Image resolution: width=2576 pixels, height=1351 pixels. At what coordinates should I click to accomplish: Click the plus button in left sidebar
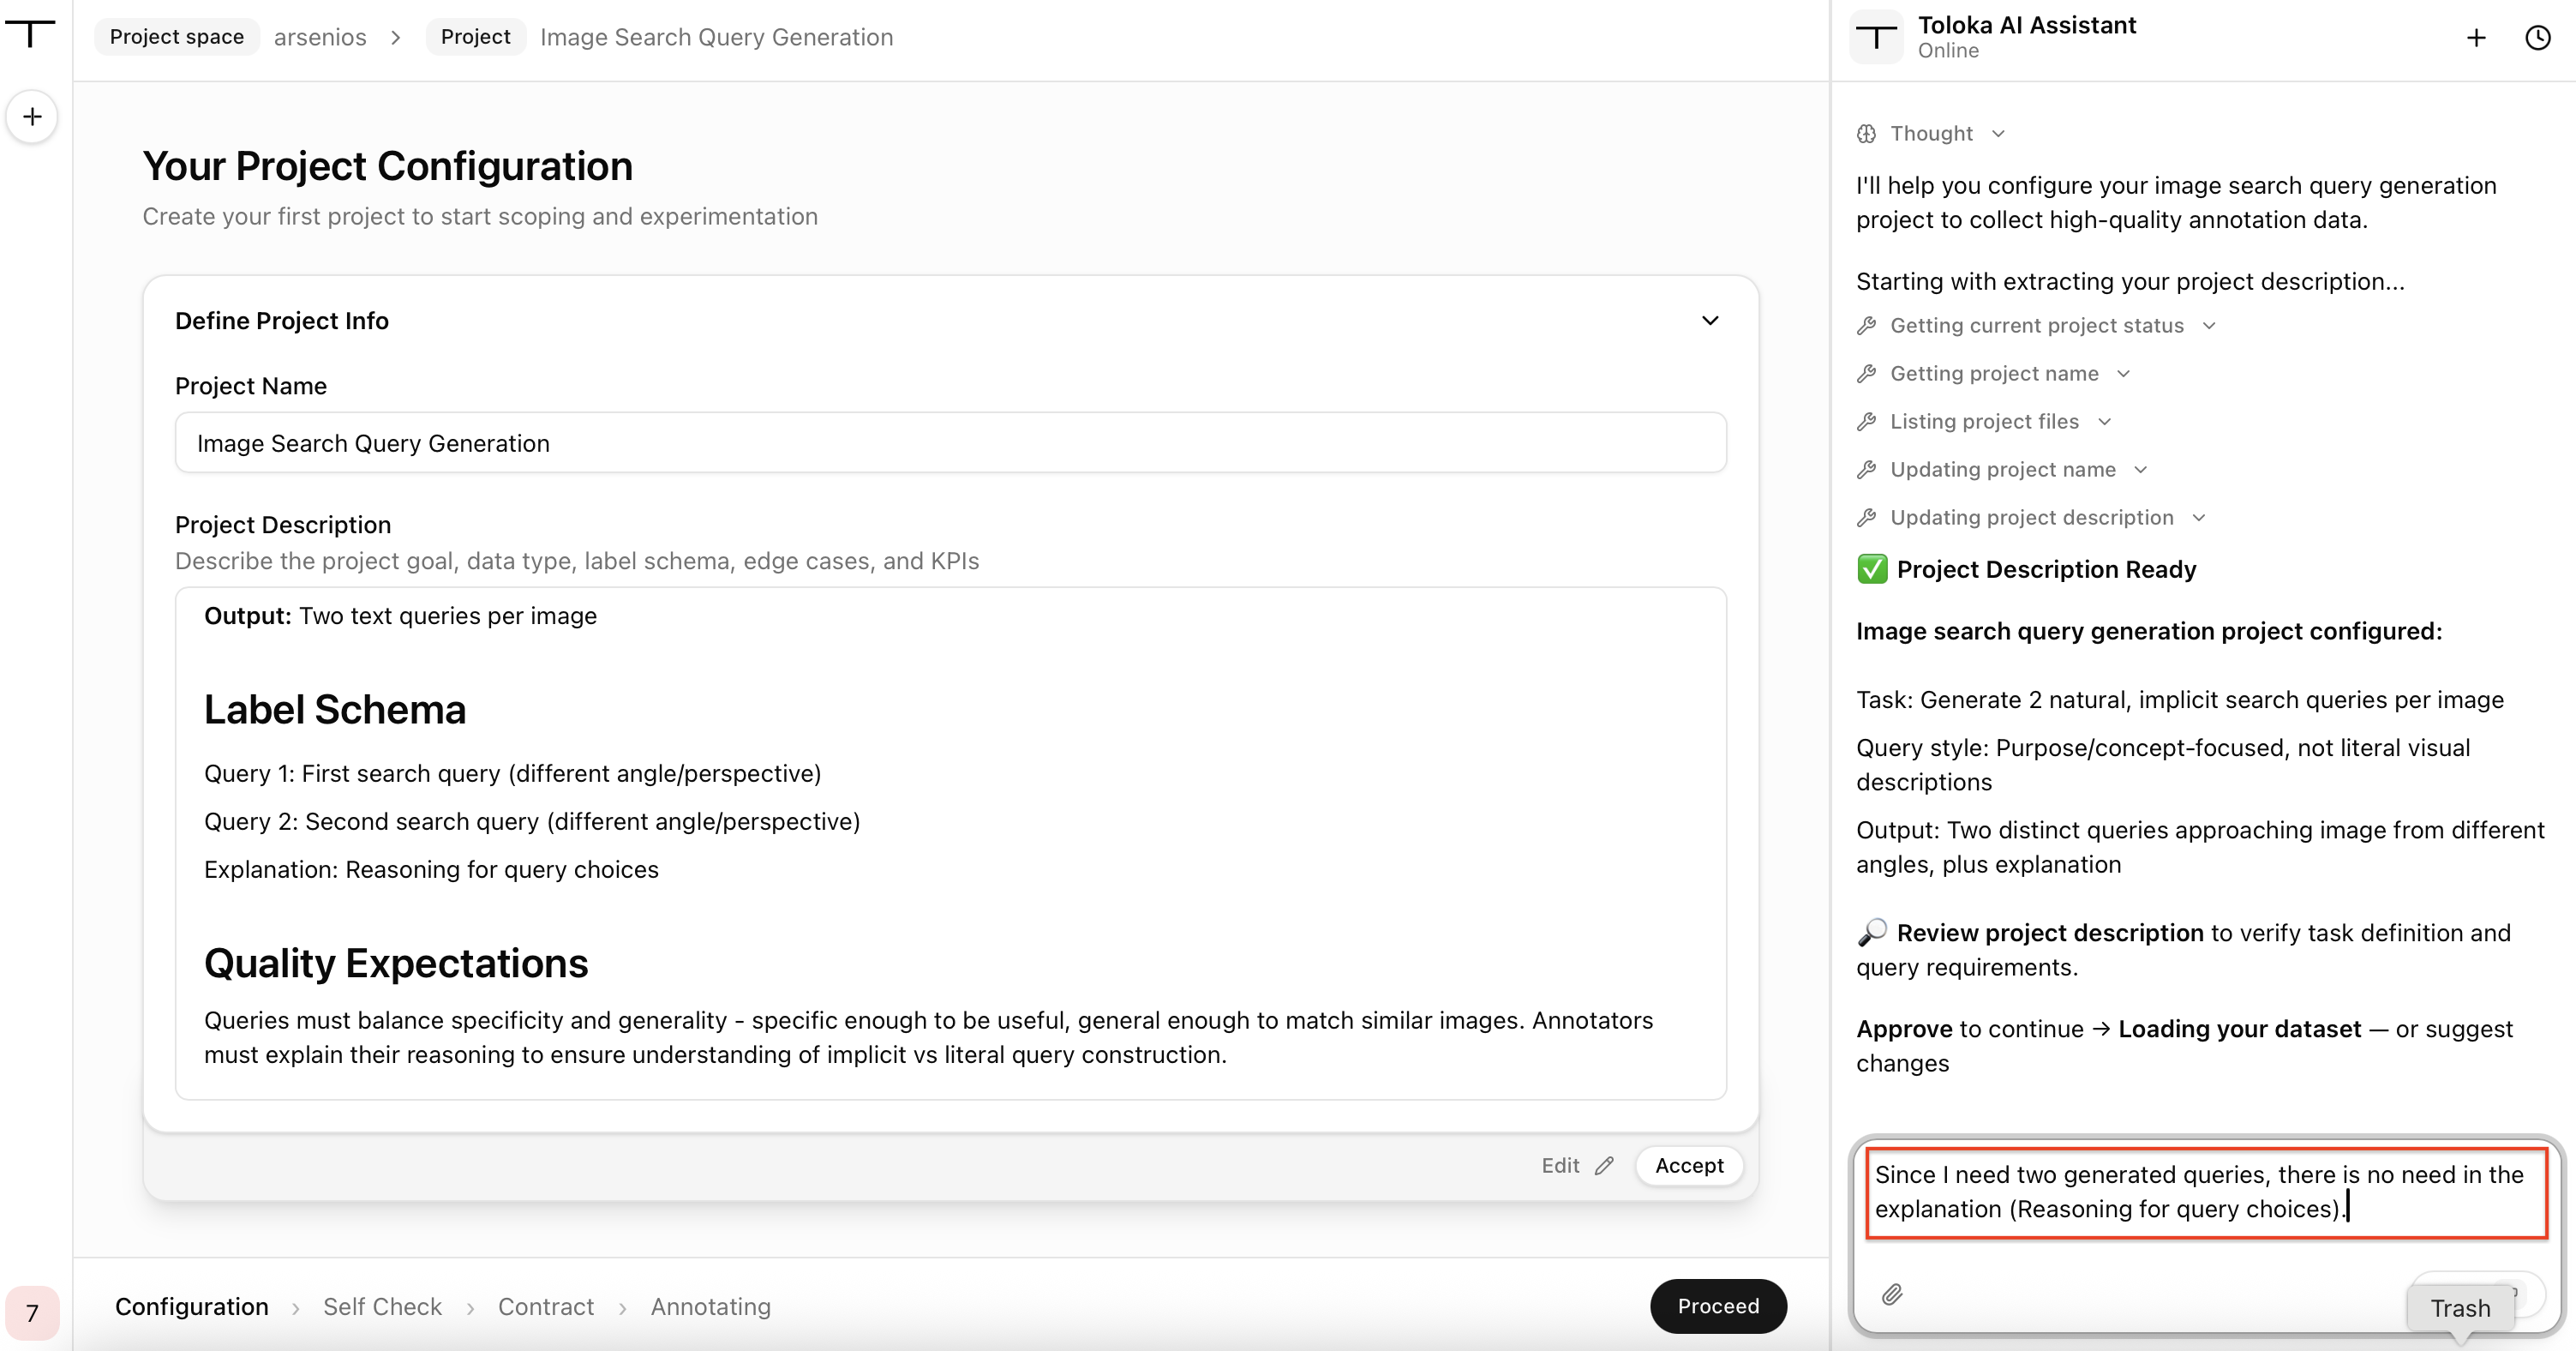click(32, 117)
